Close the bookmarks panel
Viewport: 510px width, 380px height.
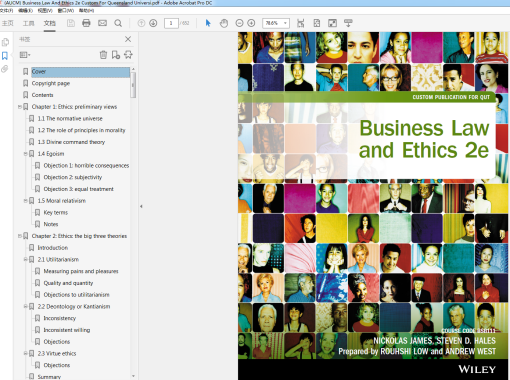click(x=128, y=39)
